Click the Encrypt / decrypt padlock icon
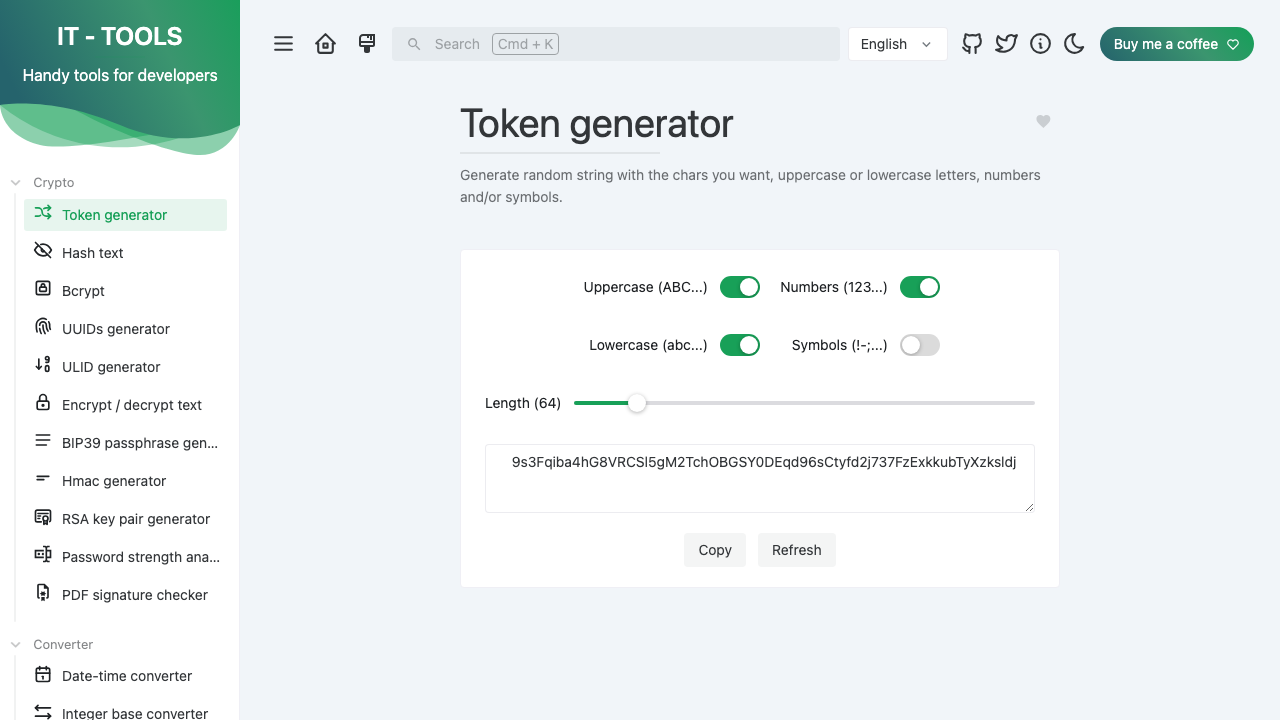Viewport: 1280px width, 720px height. pyautogui.click(x=43, y=403)
